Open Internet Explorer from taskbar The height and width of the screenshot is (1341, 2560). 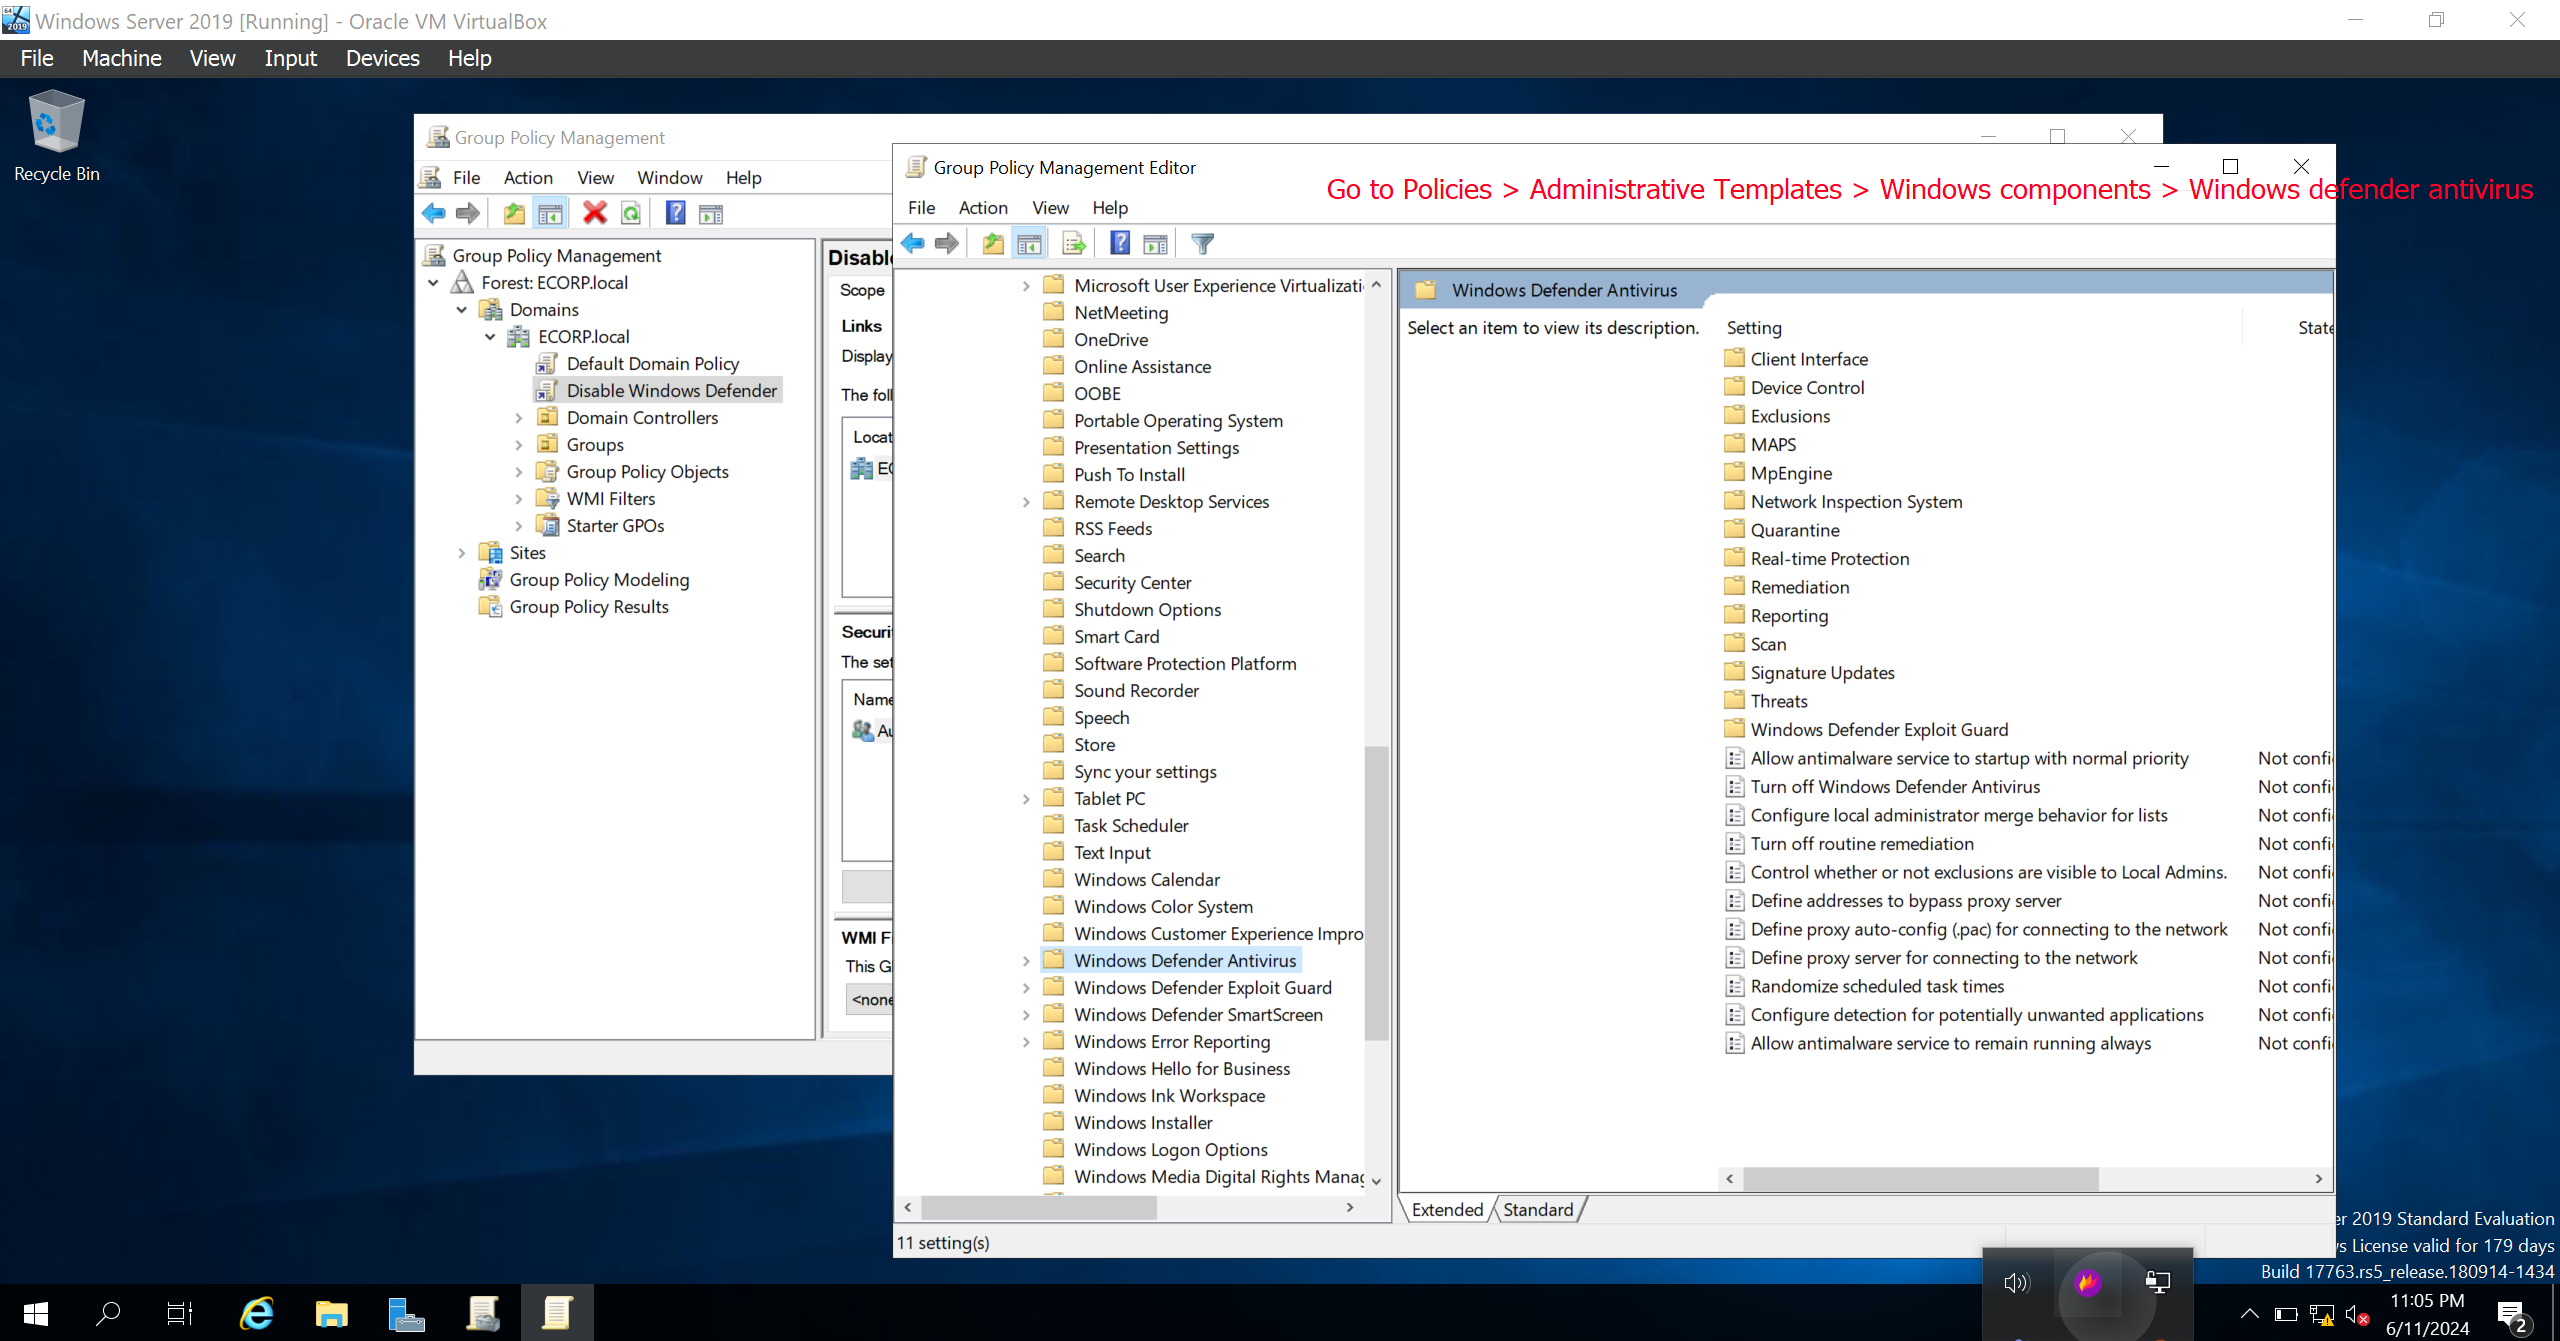point(257,1312)
